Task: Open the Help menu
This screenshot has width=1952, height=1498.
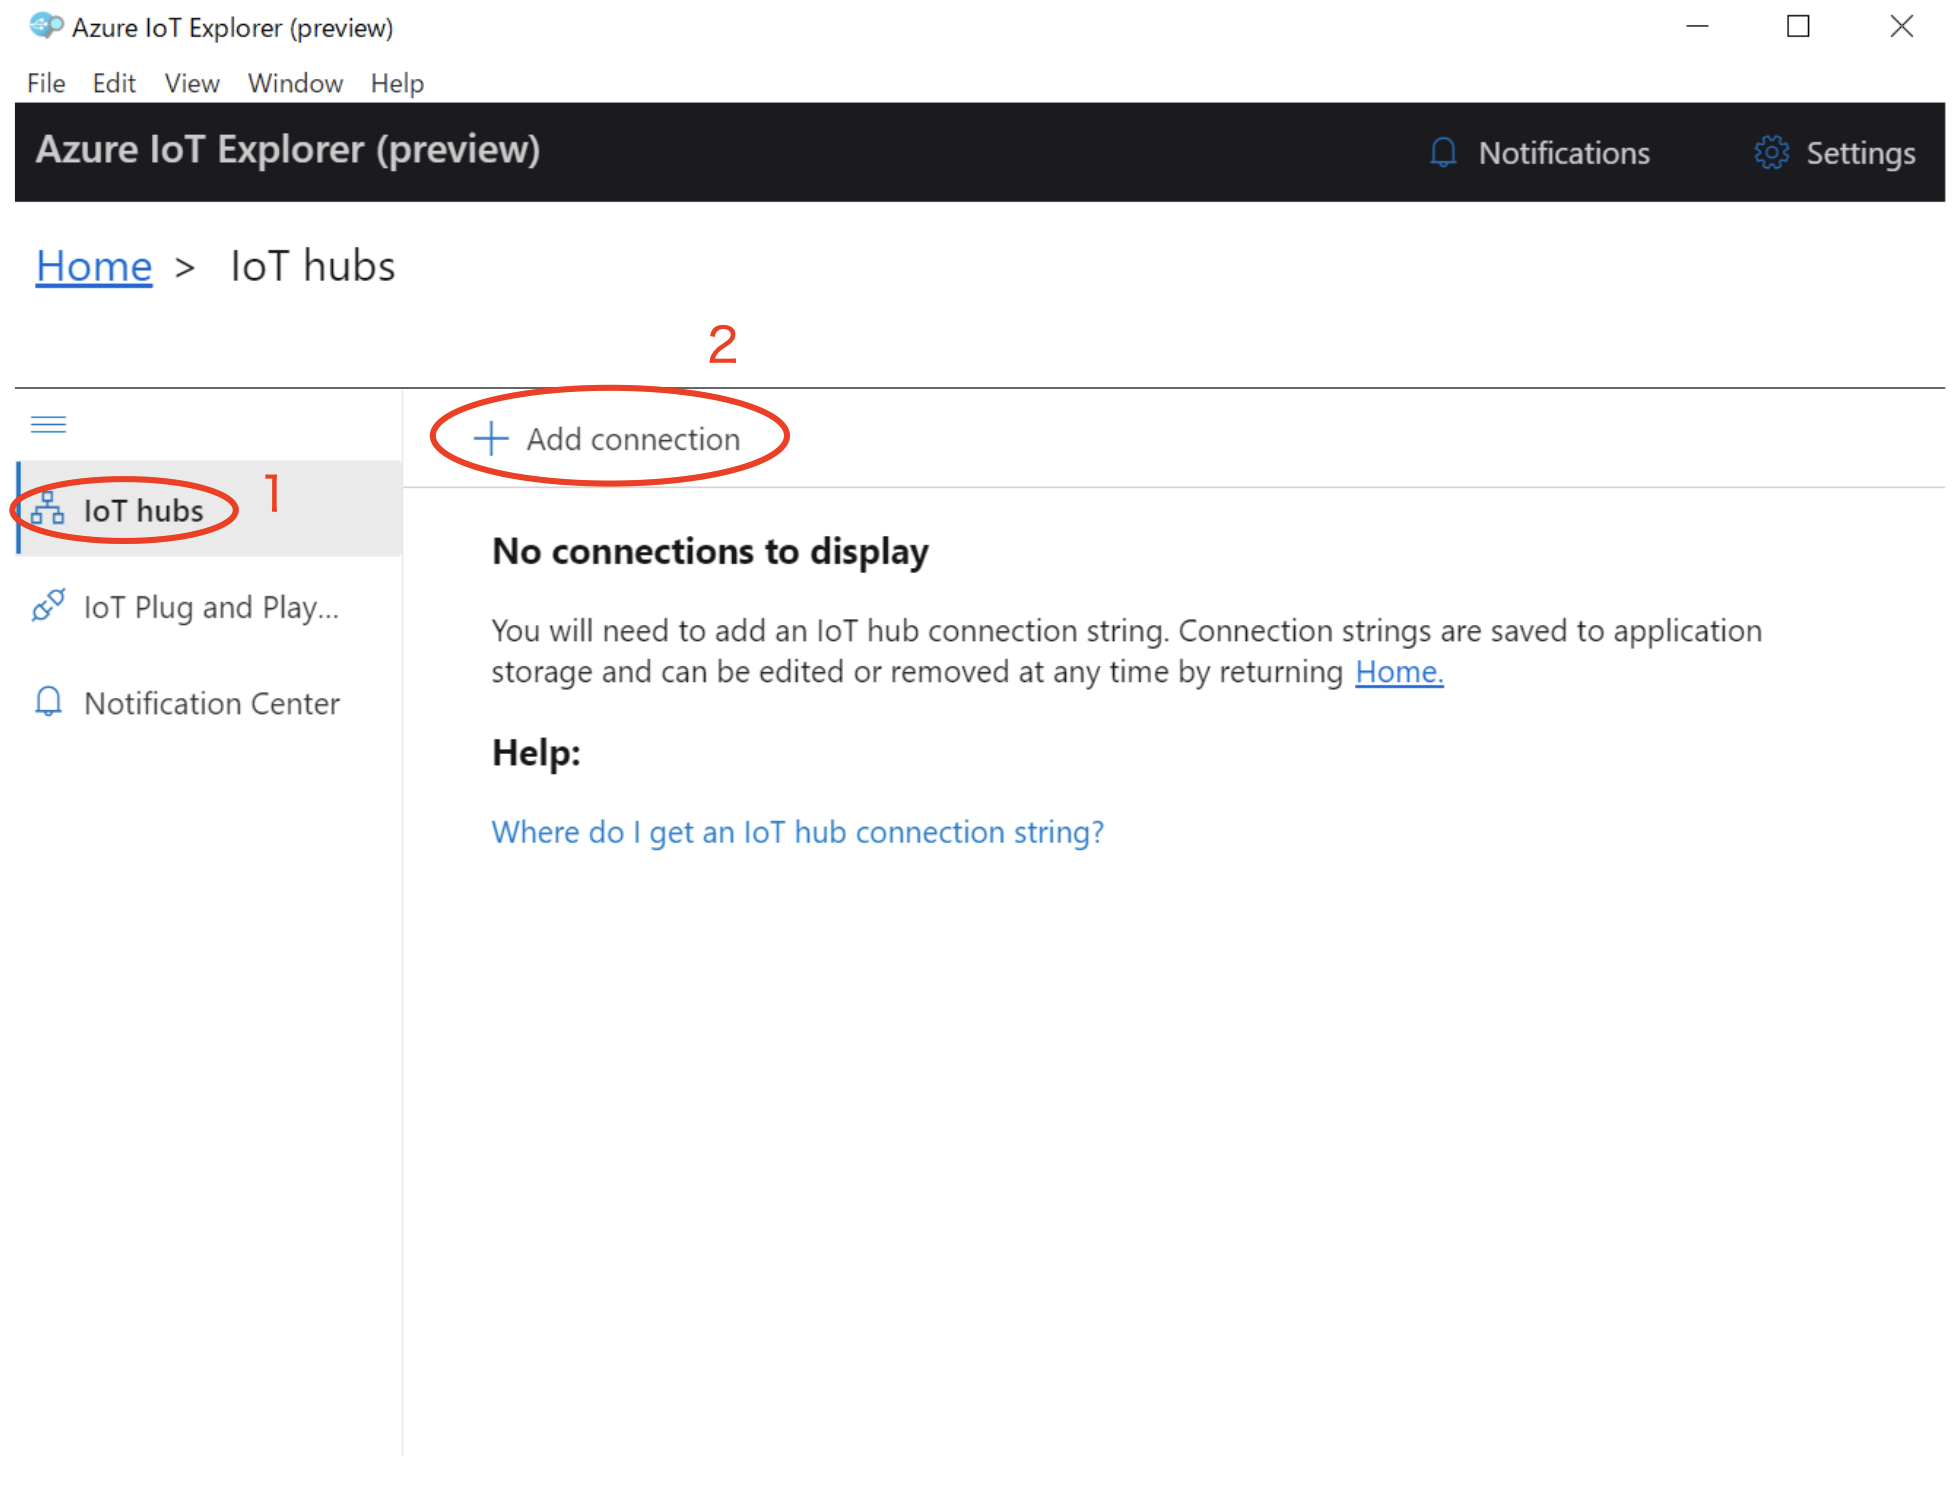Action: pyautogui.click(x=397, y=83)
